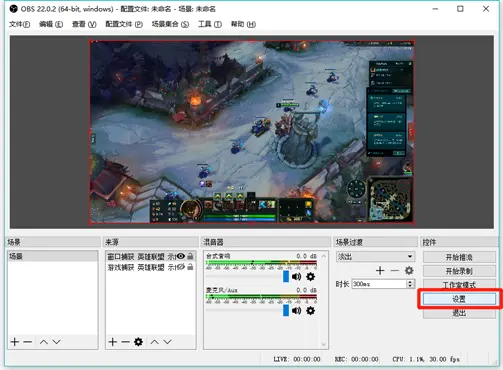Screen dimensions: 503x370
Task: Hide the 窗口捕获 source with its eye icon
Action: pos(181,256)
